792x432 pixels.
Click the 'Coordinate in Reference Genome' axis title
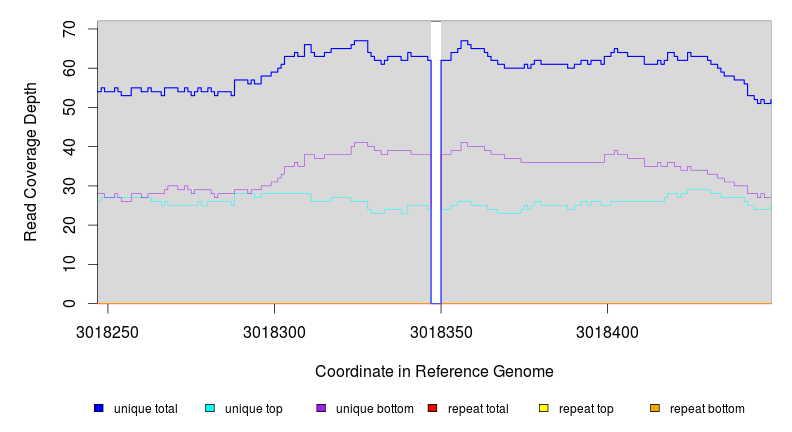tap(434, 372)
